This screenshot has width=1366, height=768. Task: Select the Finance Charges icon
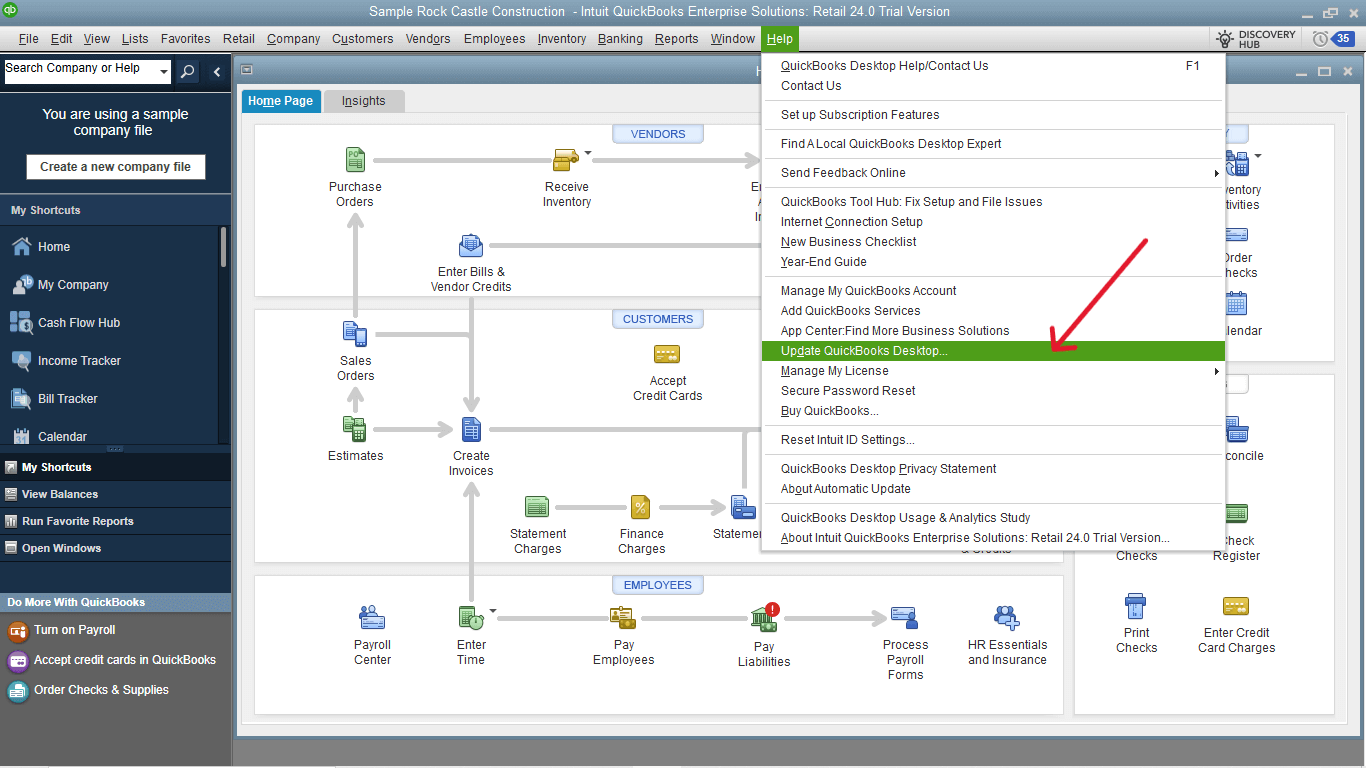coord(641,507)
